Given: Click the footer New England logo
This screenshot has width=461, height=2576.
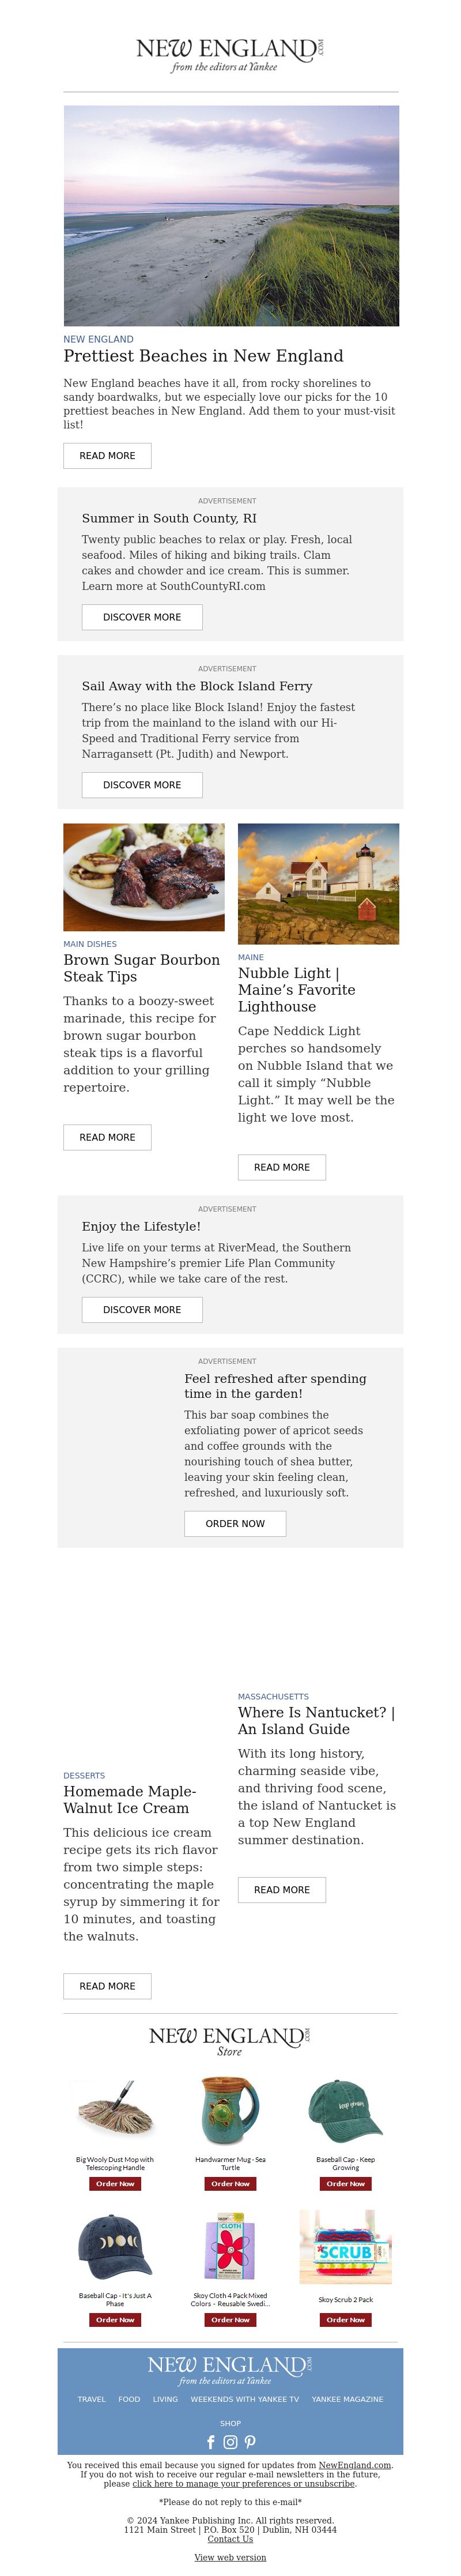Looking at the screenshot, I should point(230,2370).
